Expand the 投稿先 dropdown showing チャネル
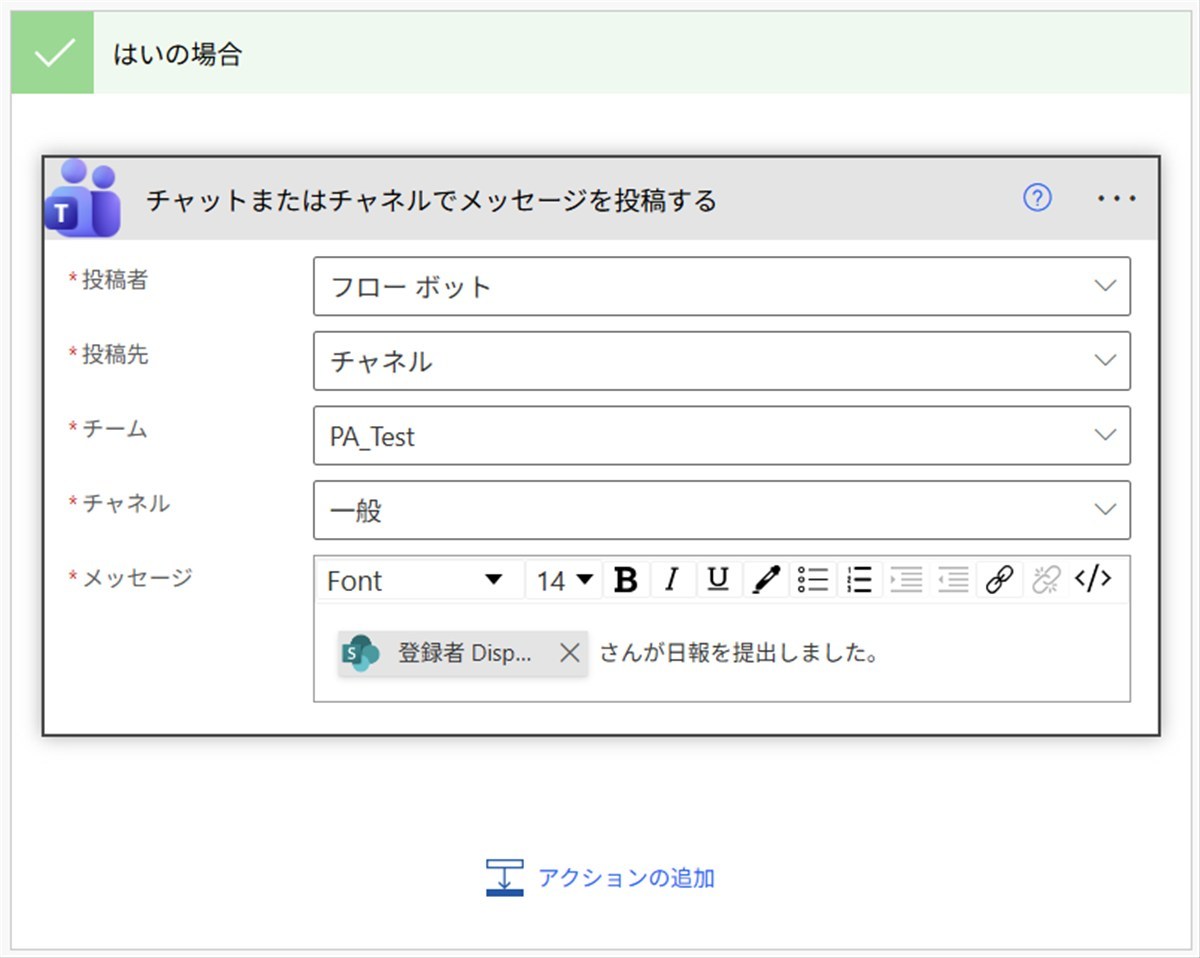The width and height of the screenshot is (1200, 958). (x=1104, y=360)
